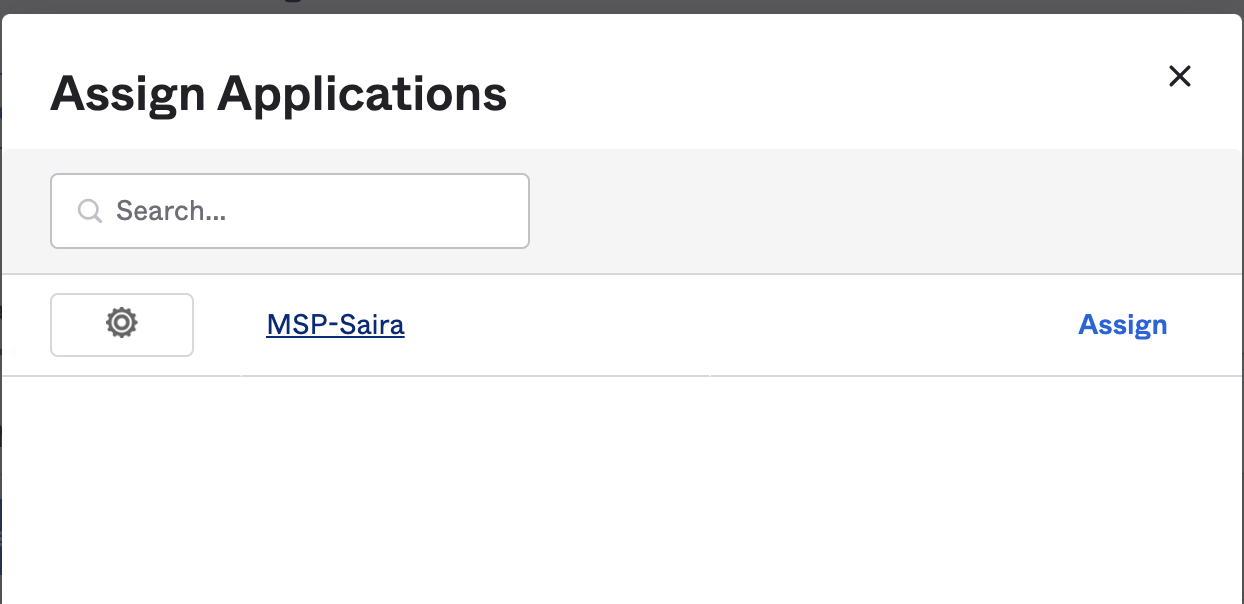The height and width of the screenshot is (604, 1244).
Task: Click the Assign action for MSP-Saira
Action: (1122, 325)
